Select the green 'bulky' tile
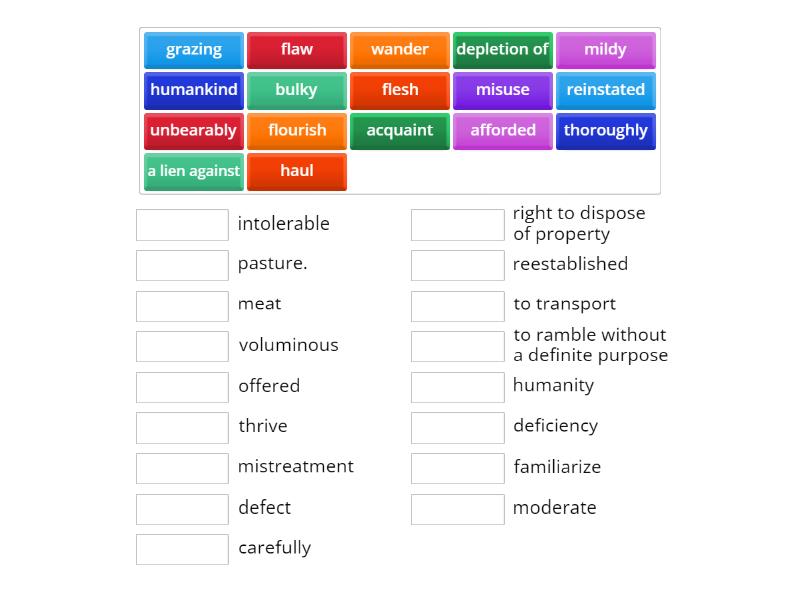Viewport: 800px width, 600px height. point(297,90)
